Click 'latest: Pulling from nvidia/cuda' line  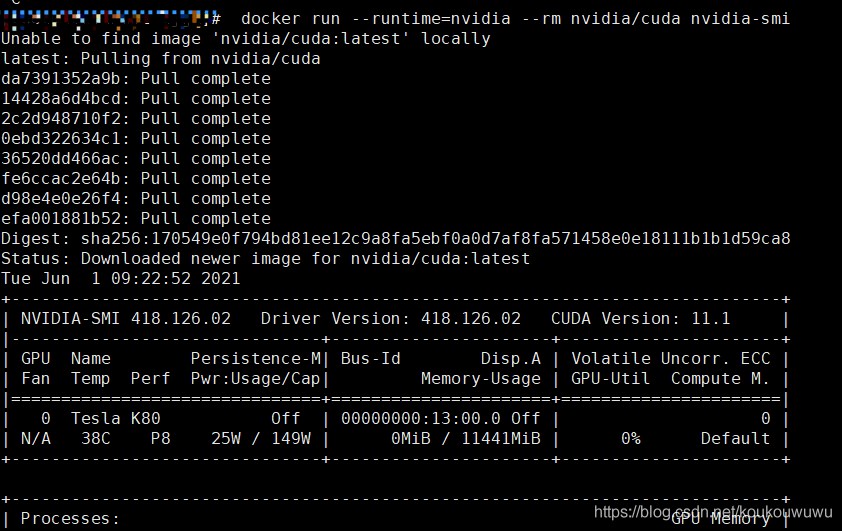click(161, 59)
